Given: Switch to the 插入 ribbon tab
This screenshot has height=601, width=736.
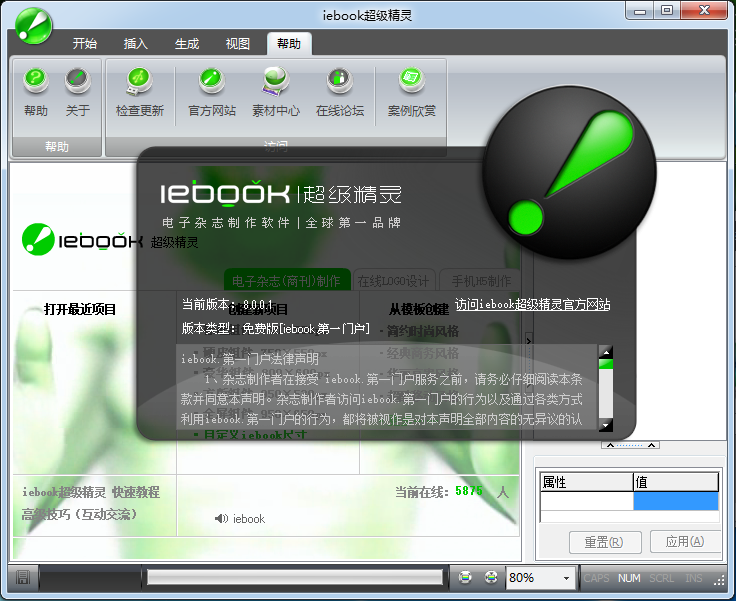Looking at the screenshot, I should pos(136,44).
